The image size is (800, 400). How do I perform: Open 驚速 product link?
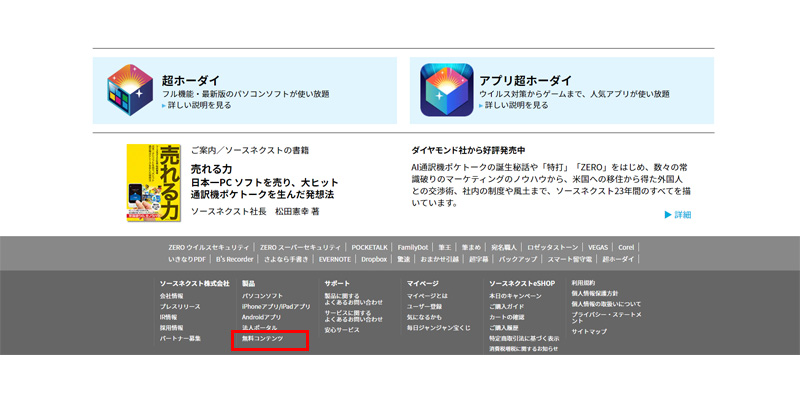[404, 259]
